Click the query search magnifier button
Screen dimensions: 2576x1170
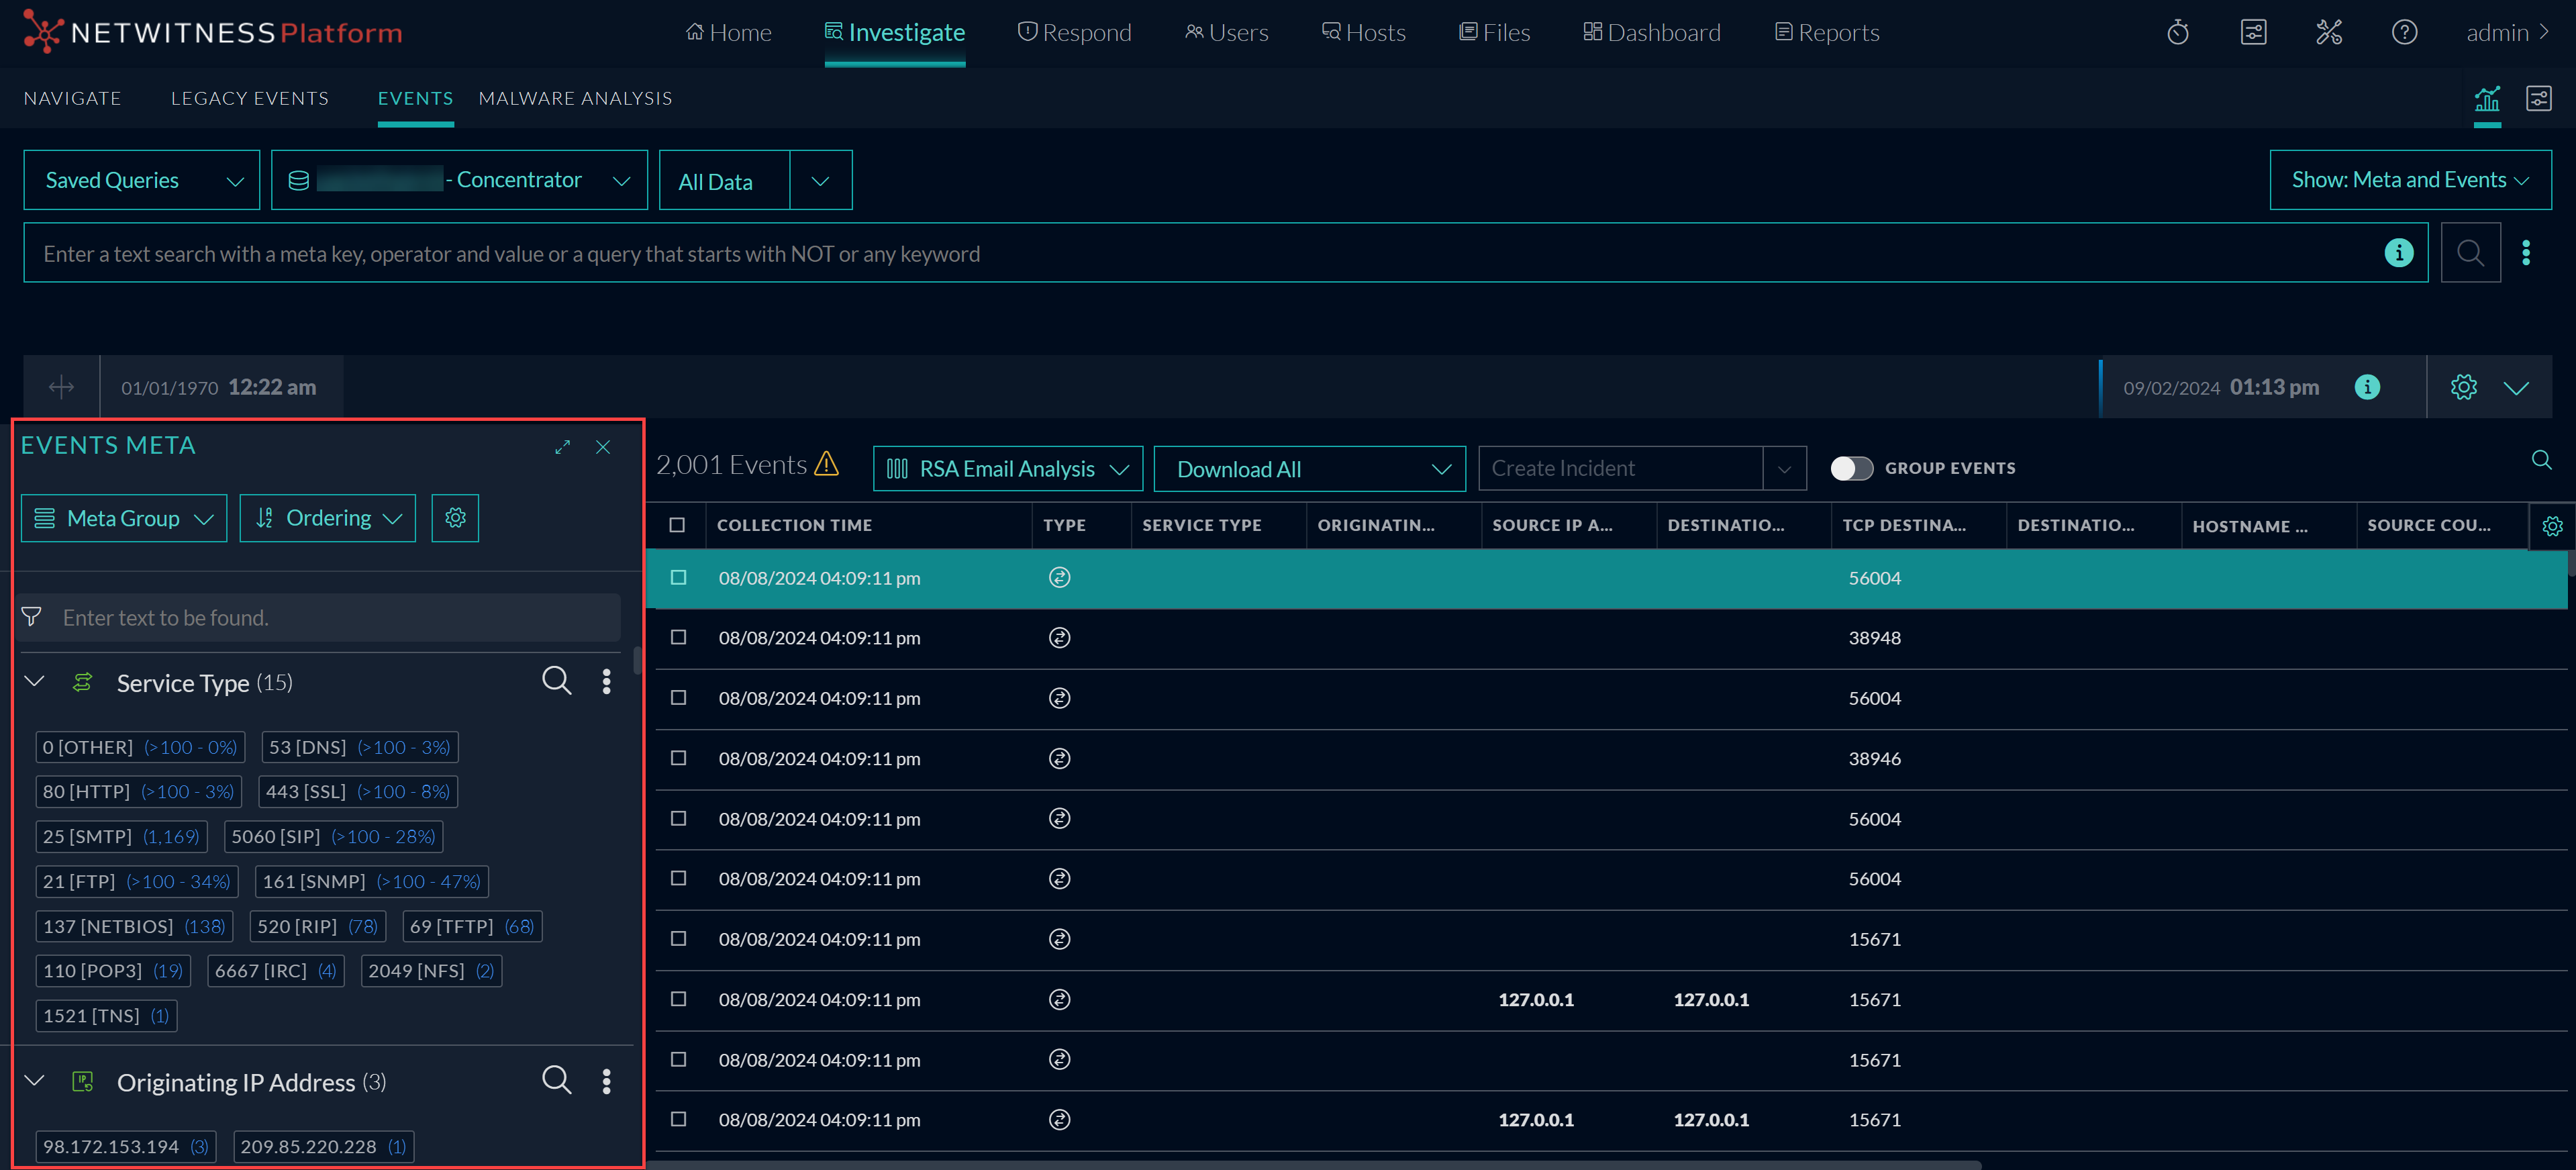pos(2470,253)
